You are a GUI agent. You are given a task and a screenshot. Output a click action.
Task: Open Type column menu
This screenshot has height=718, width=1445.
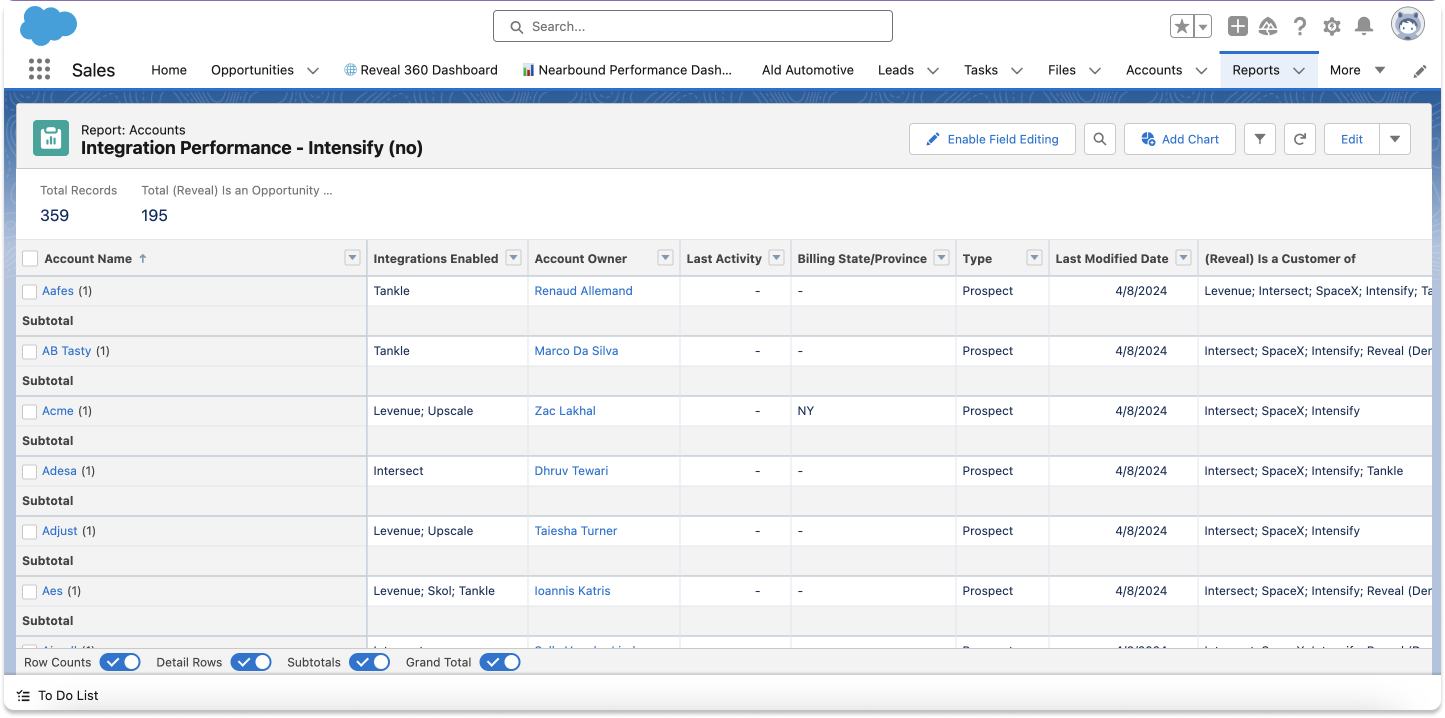tap(1034, 258)
